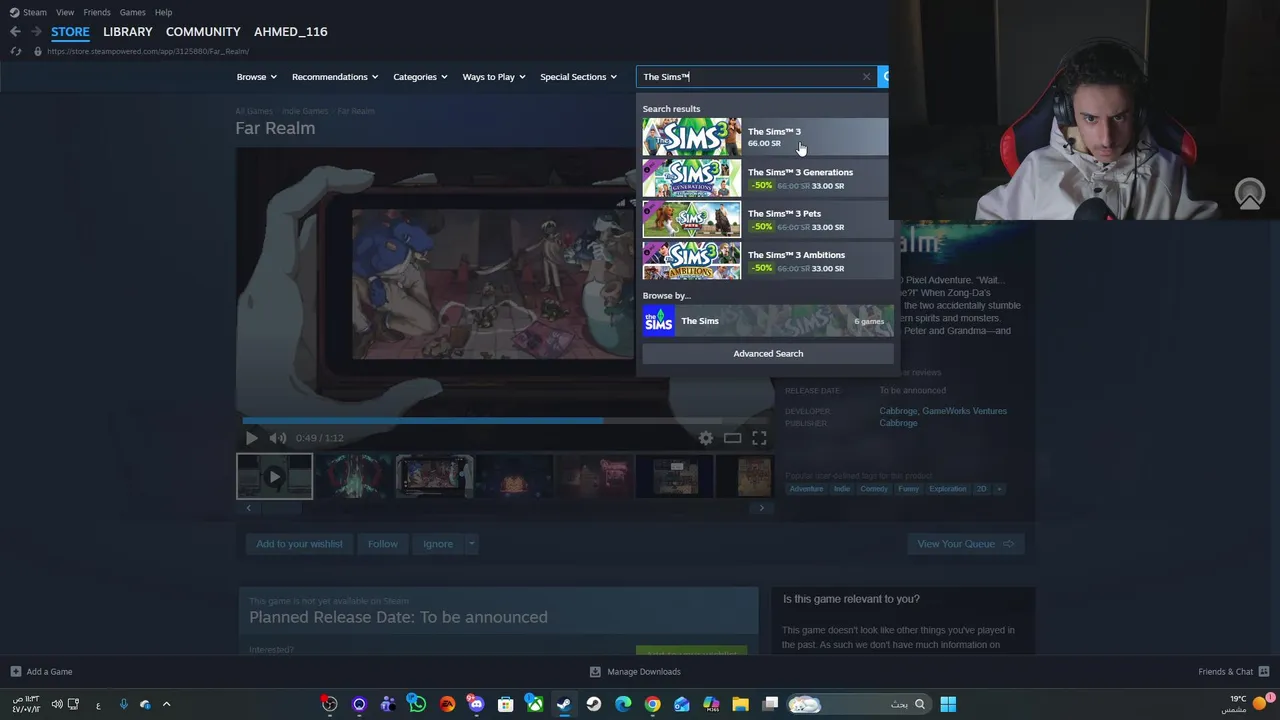1280x720 pixels.
Task: Open Manage Downloads at the bottom
Action: pos(635,672)
